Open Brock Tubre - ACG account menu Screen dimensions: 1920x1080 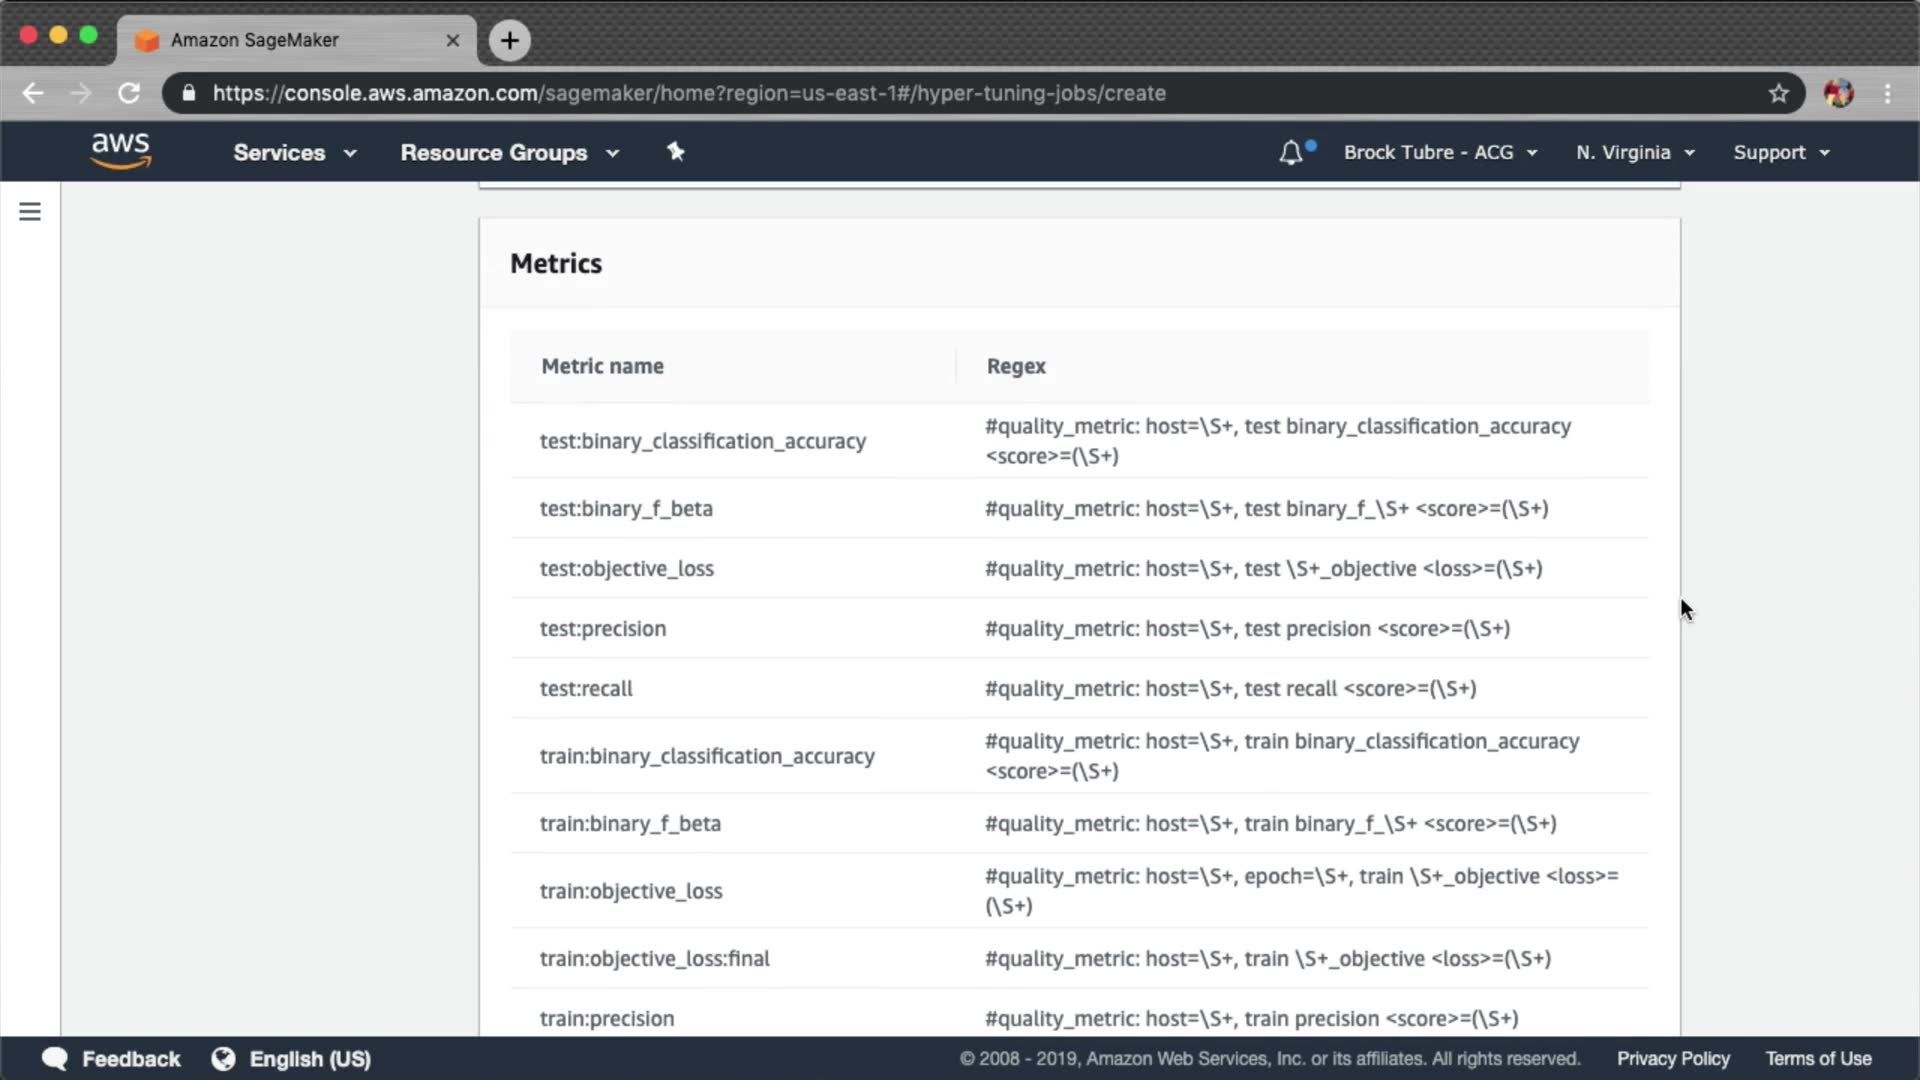tap(1439, 153)
